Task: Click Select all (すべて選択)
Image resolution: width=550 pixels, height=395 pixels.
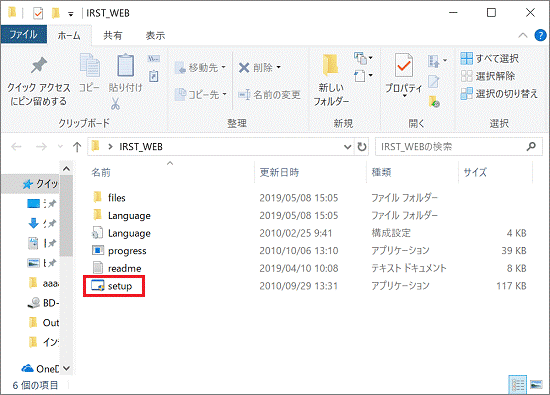Action: [x=490, y=59]
